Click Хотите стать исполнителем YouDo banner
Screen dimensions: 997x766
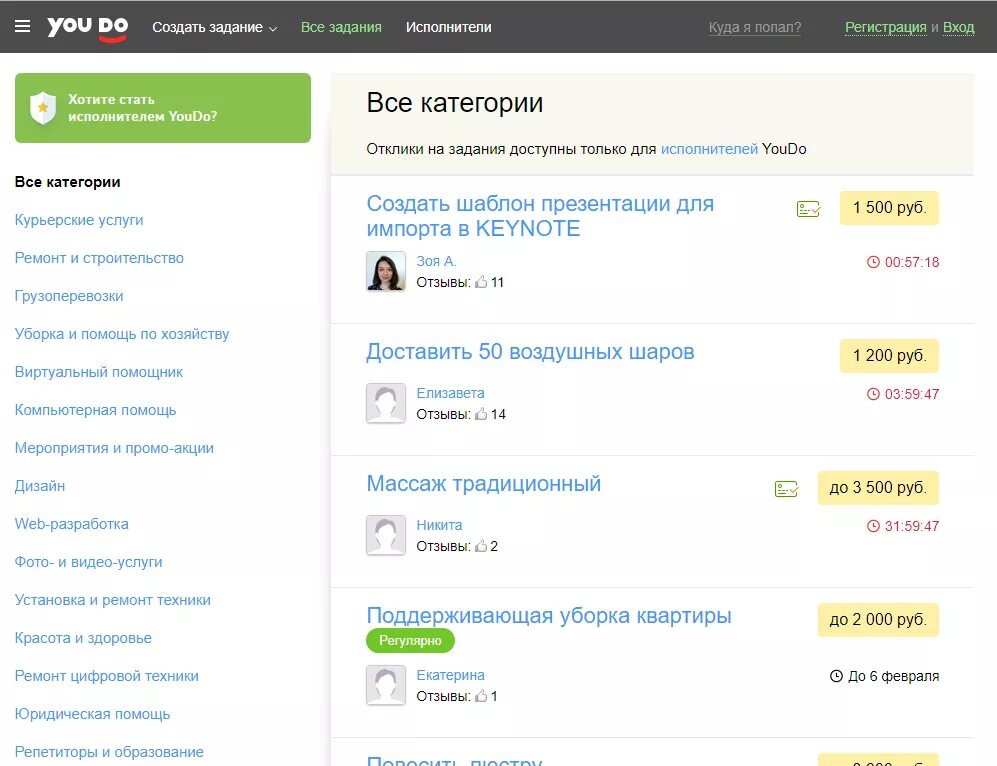point(163,108)
